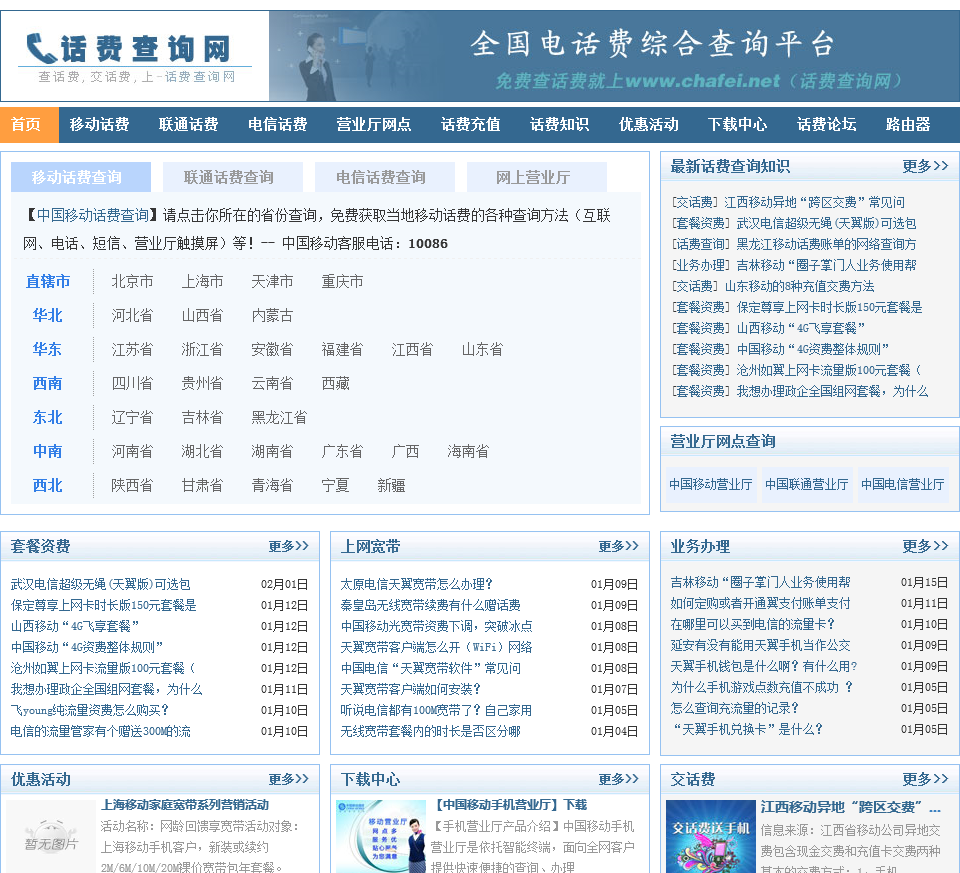Open 电信的流量管家有个赠送300M的流 article

[x=100, y=732]
